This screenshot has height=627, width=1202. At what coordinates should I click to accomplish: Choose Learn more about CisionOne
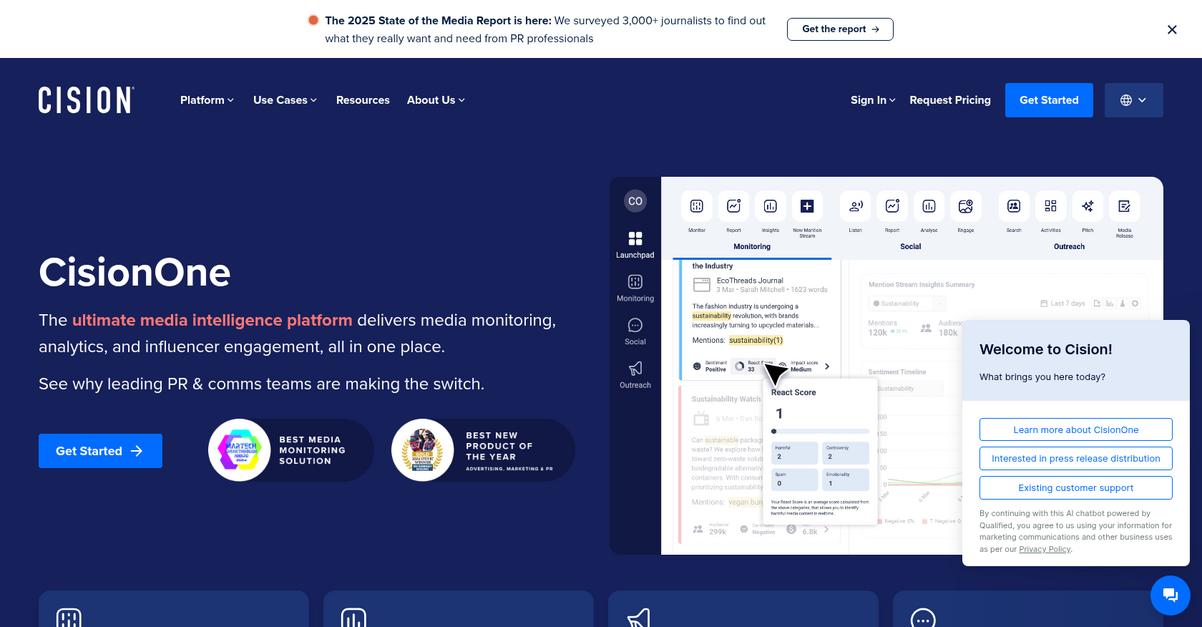1076,430
